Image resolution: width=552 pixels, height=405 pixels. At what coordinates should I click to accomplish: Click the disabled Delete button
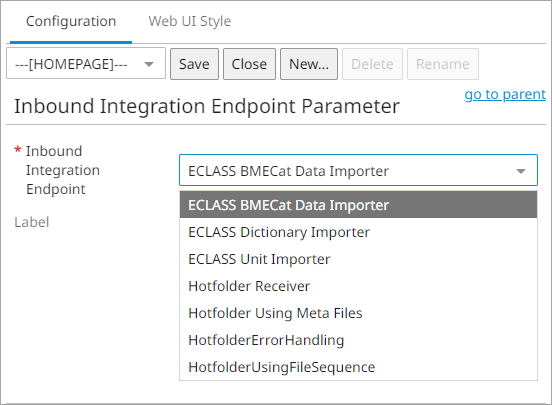pyautogui.click(x=372, y=64)
